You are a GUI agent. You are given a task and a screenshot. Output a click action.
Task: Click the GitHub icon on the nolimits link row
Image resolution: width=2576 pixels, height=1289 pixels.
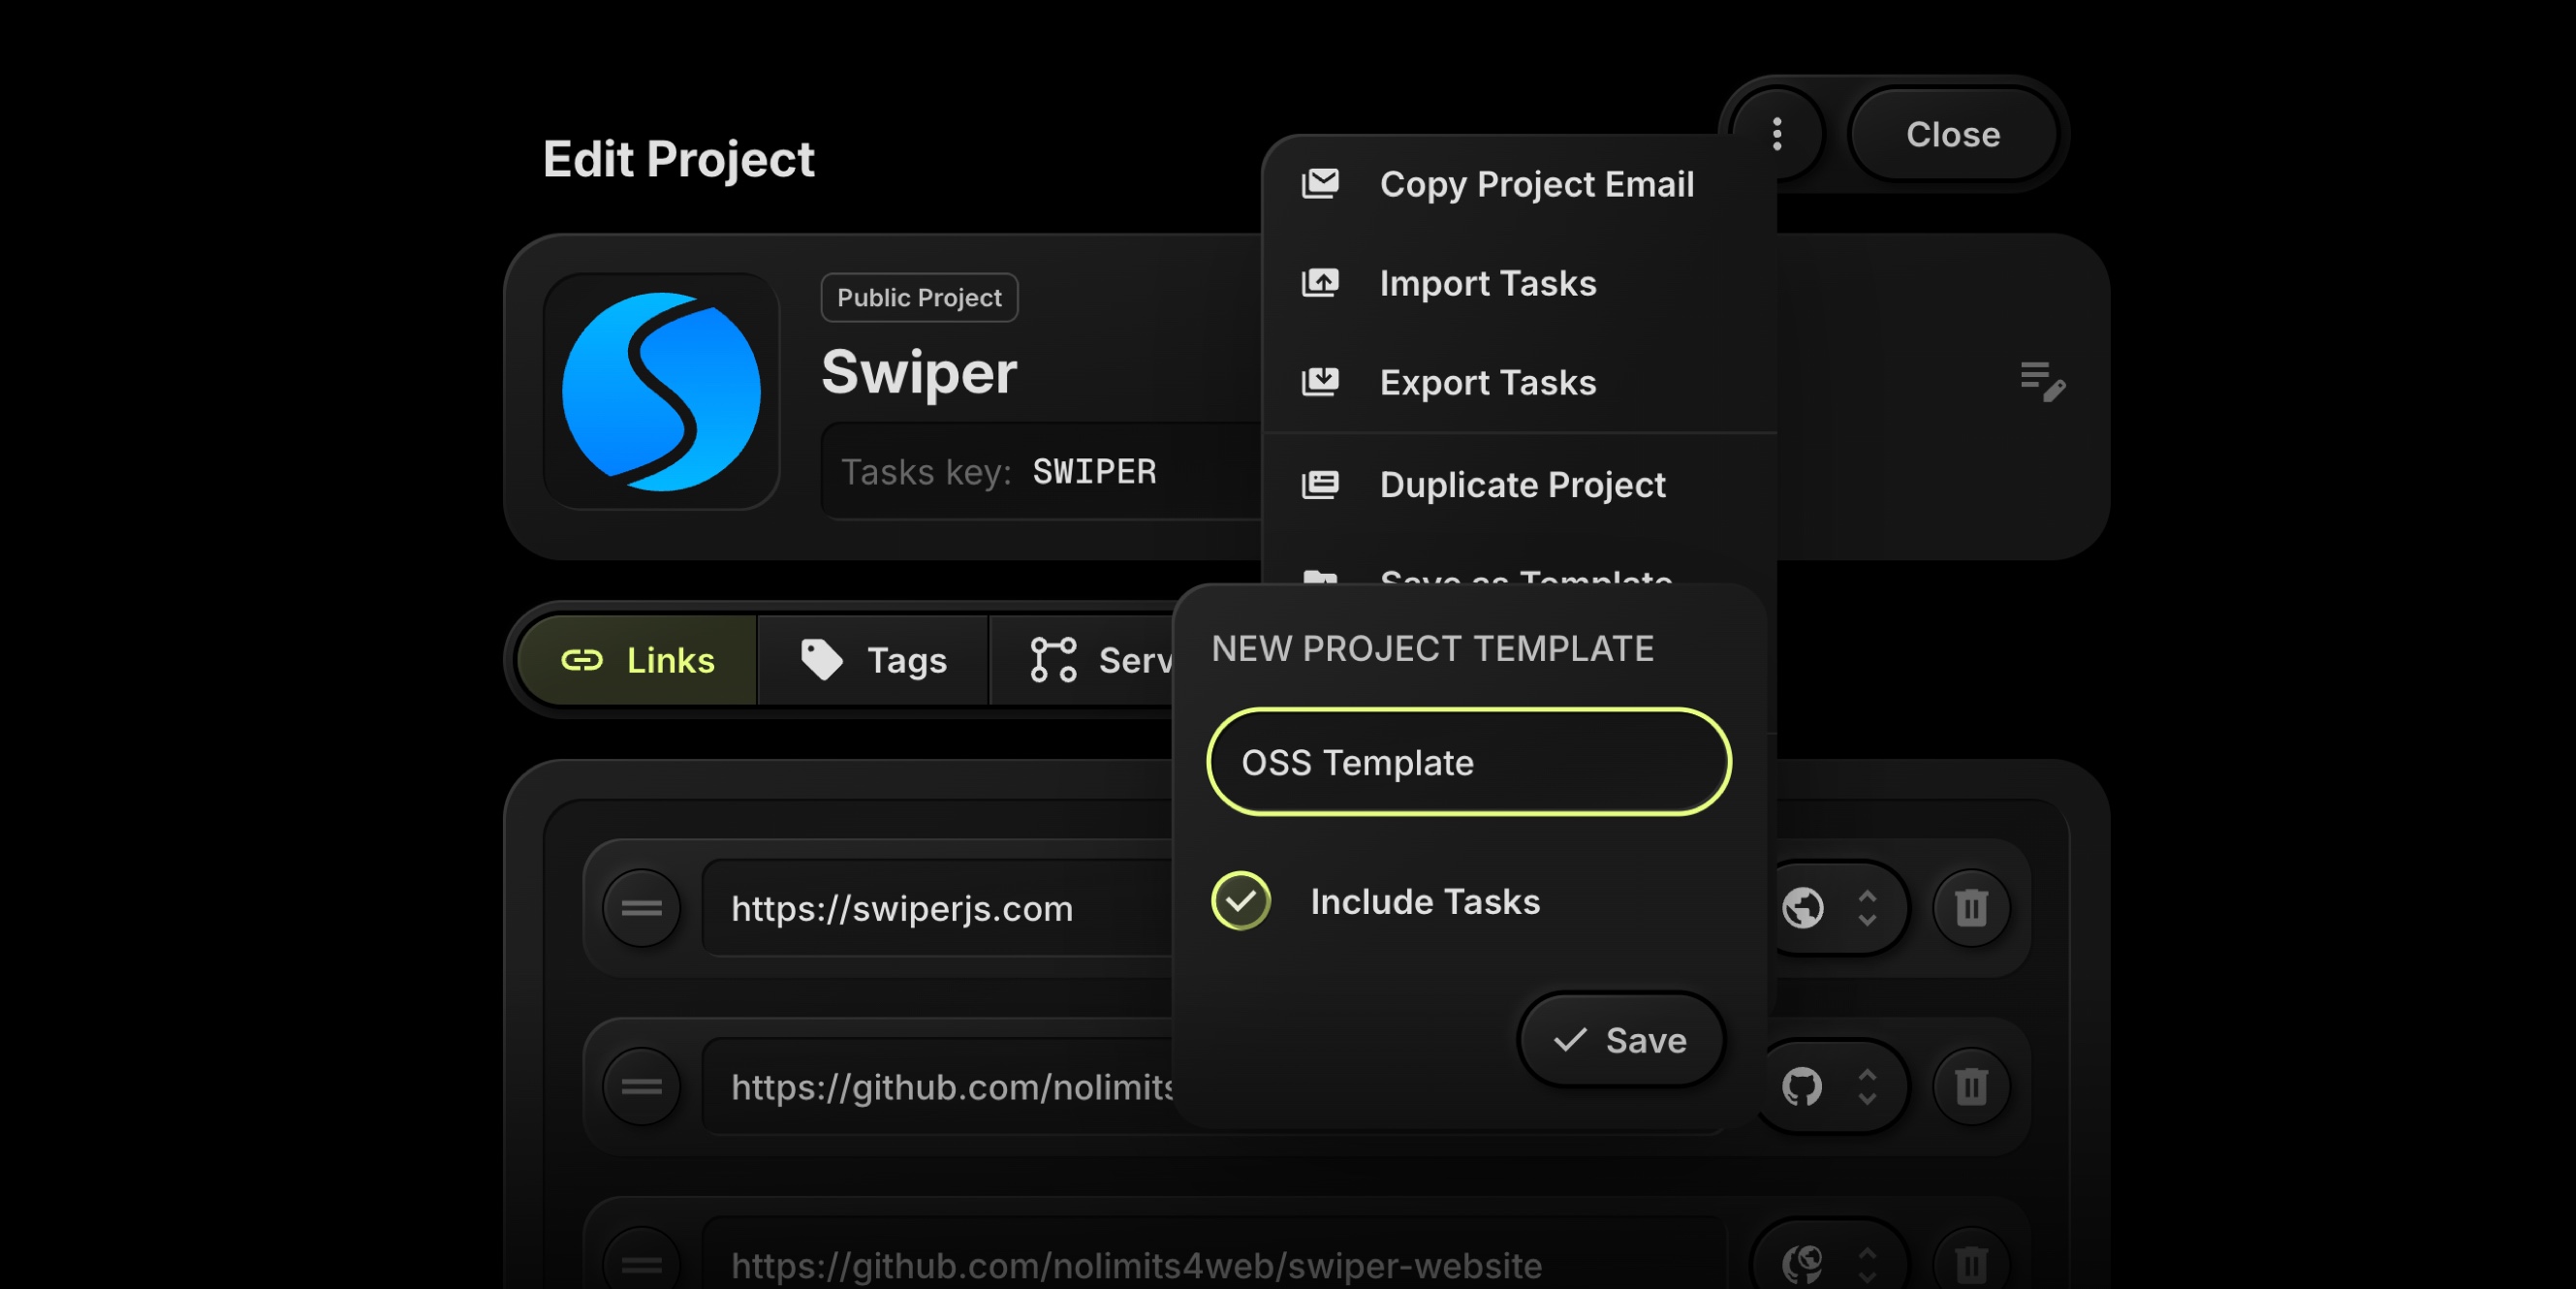click(1802, 1087)
